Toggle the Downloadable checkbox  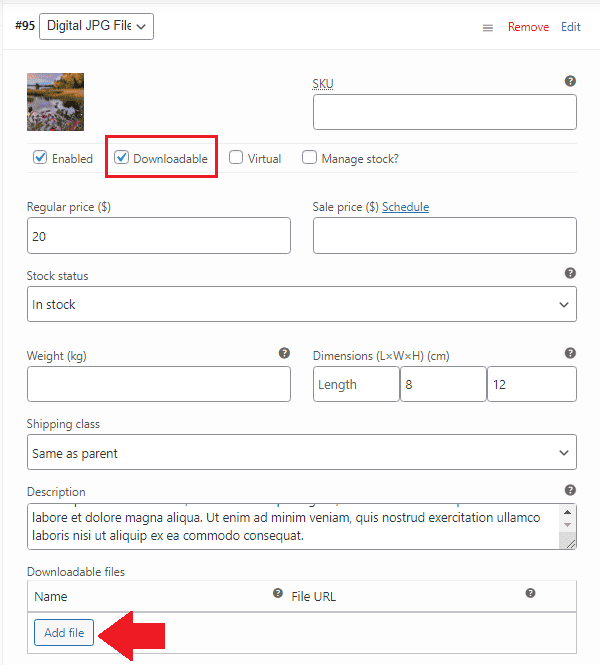(x=122, y=157)
